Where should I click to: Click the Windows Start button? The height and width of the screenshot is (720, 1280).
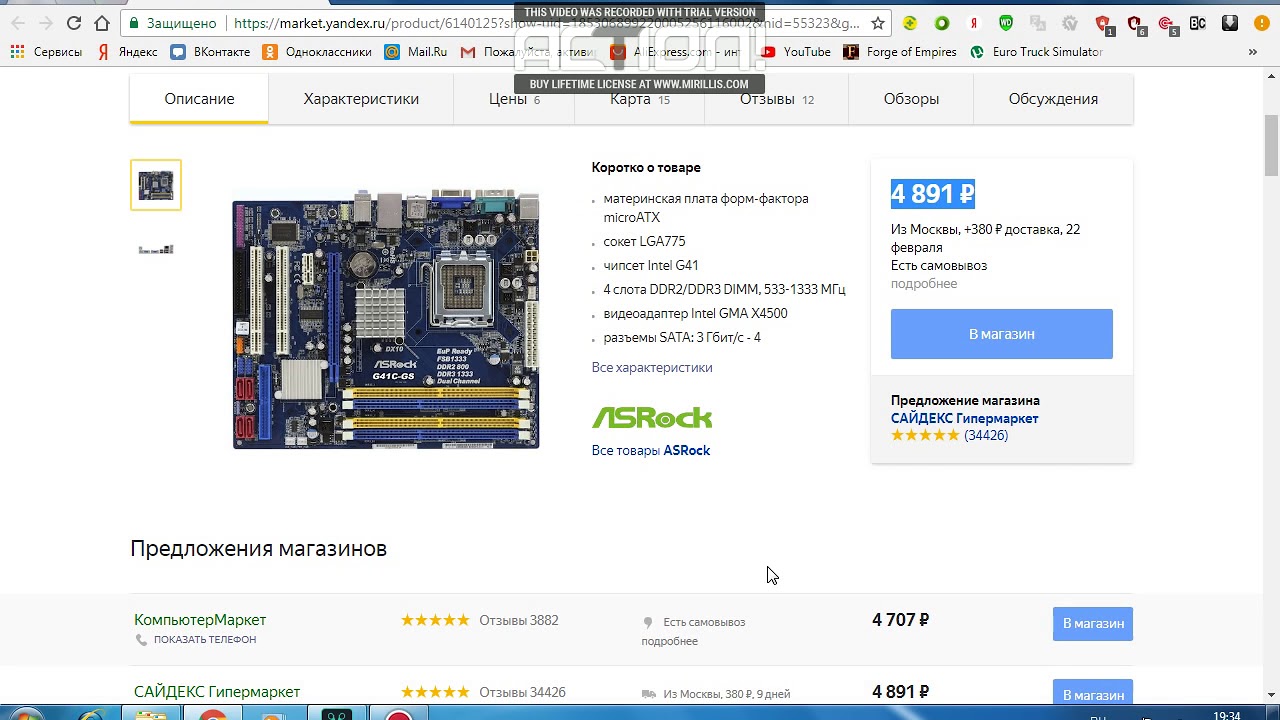26,714
